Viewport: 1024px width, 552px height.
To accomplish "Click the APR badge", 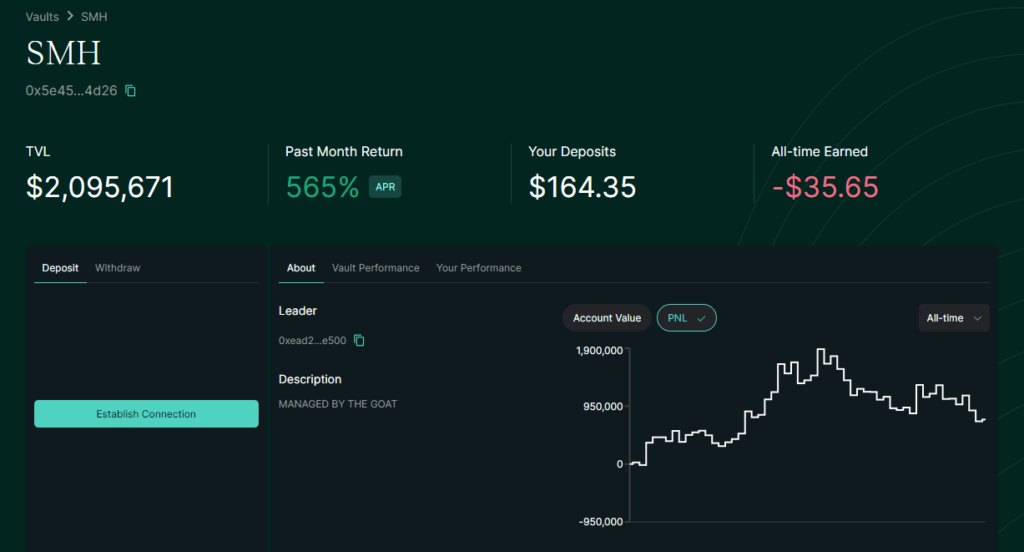I will [x=385, y=187].
